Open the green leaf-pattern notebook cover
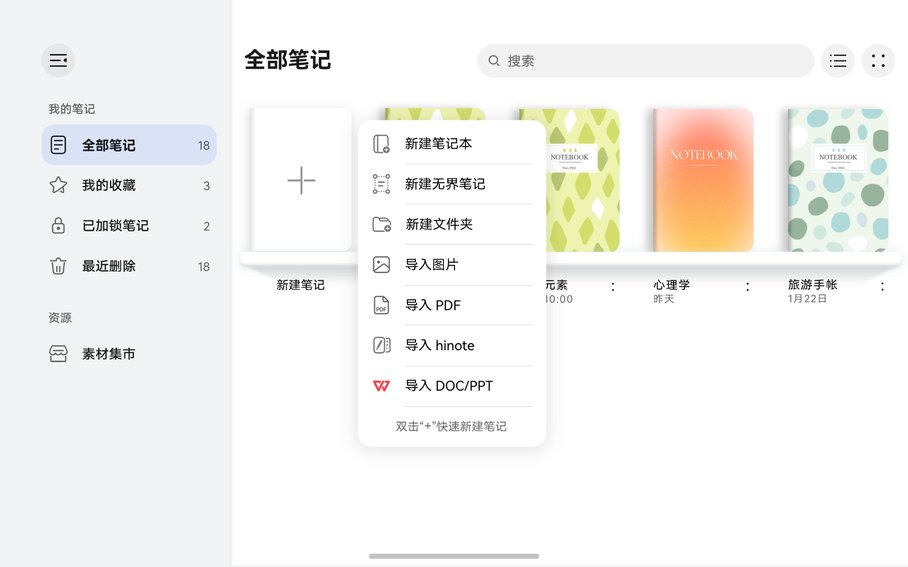This screenshot has width=908, height=567. [x=583, y=180]
